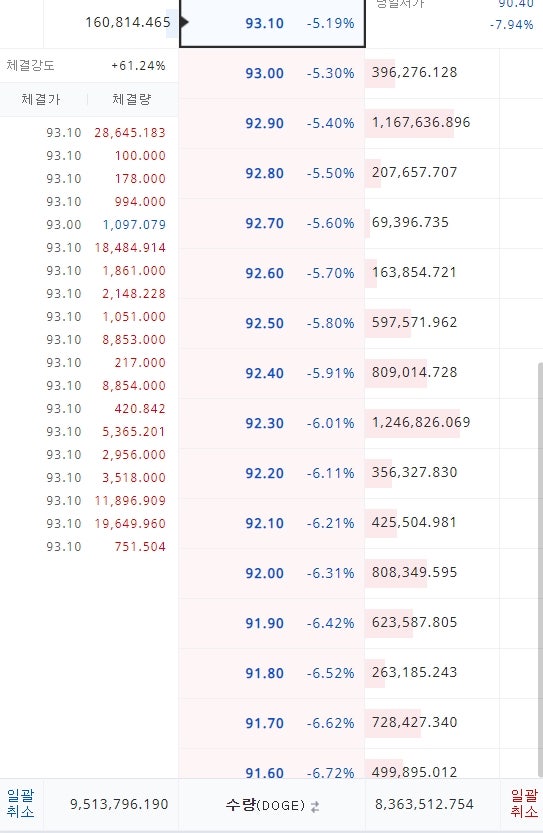Click the 92.90 price level

(x=264, y=123)
